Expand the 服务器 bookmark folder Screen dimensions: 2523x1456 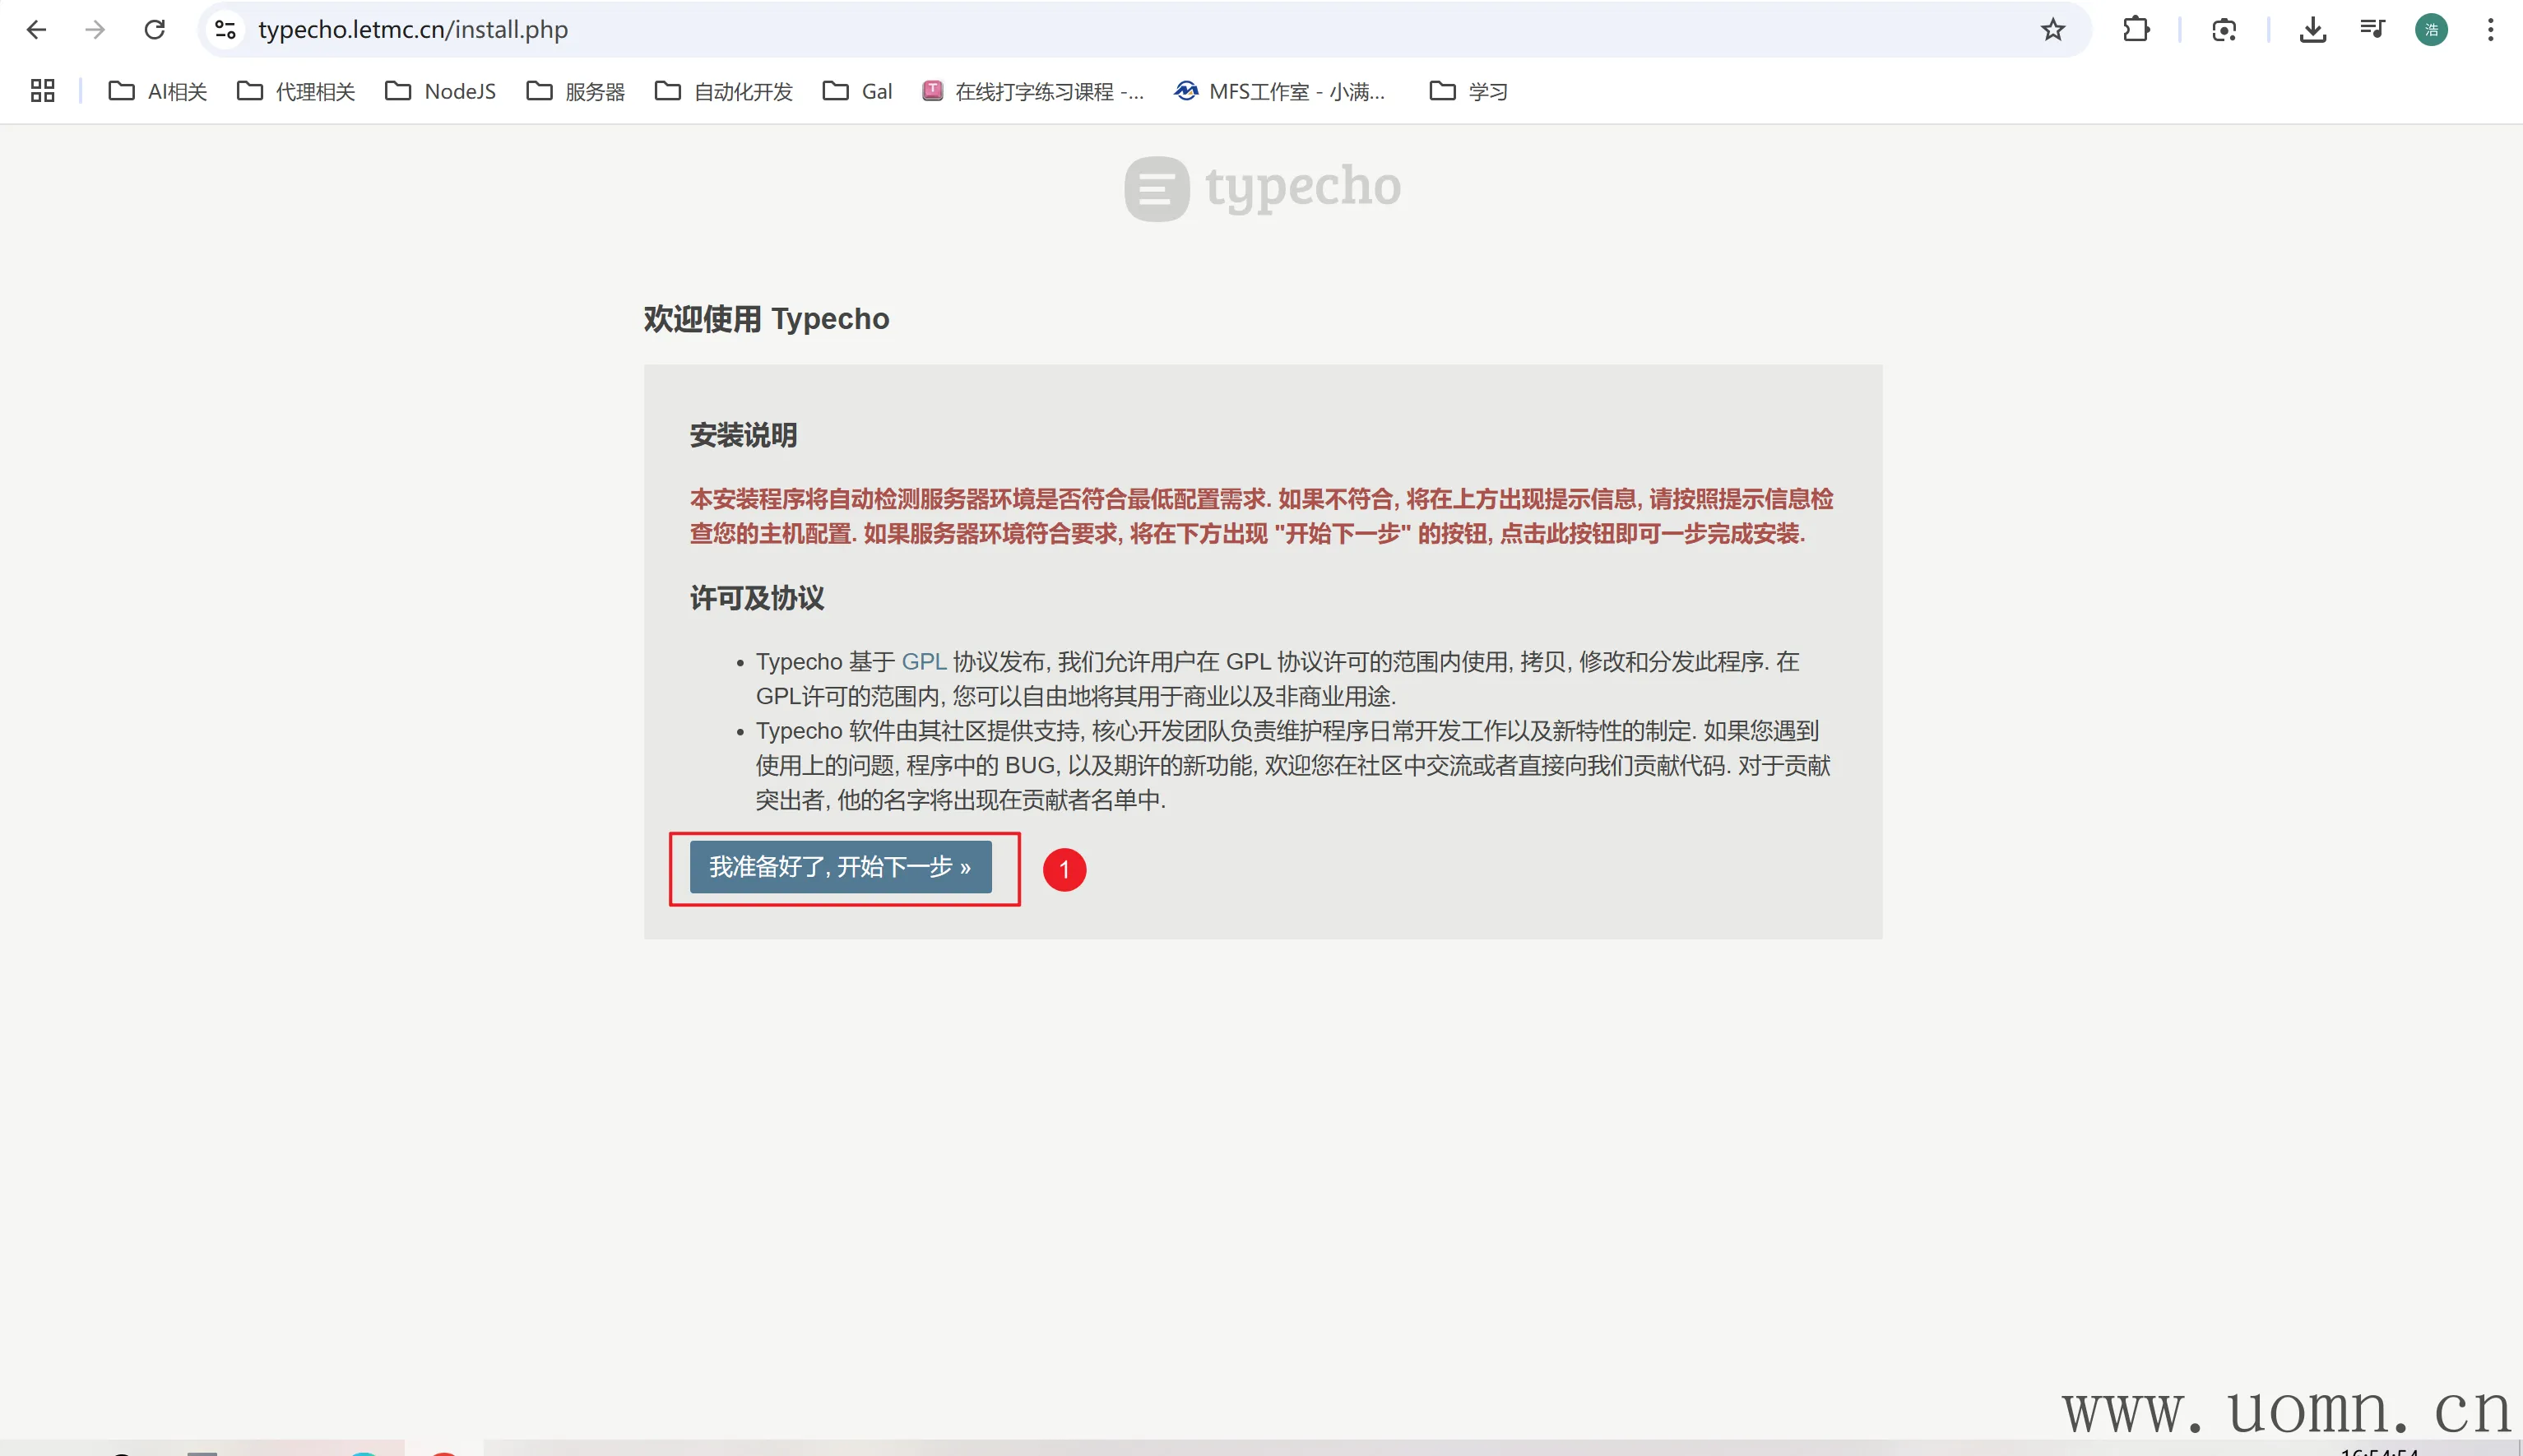coord(576,91)
